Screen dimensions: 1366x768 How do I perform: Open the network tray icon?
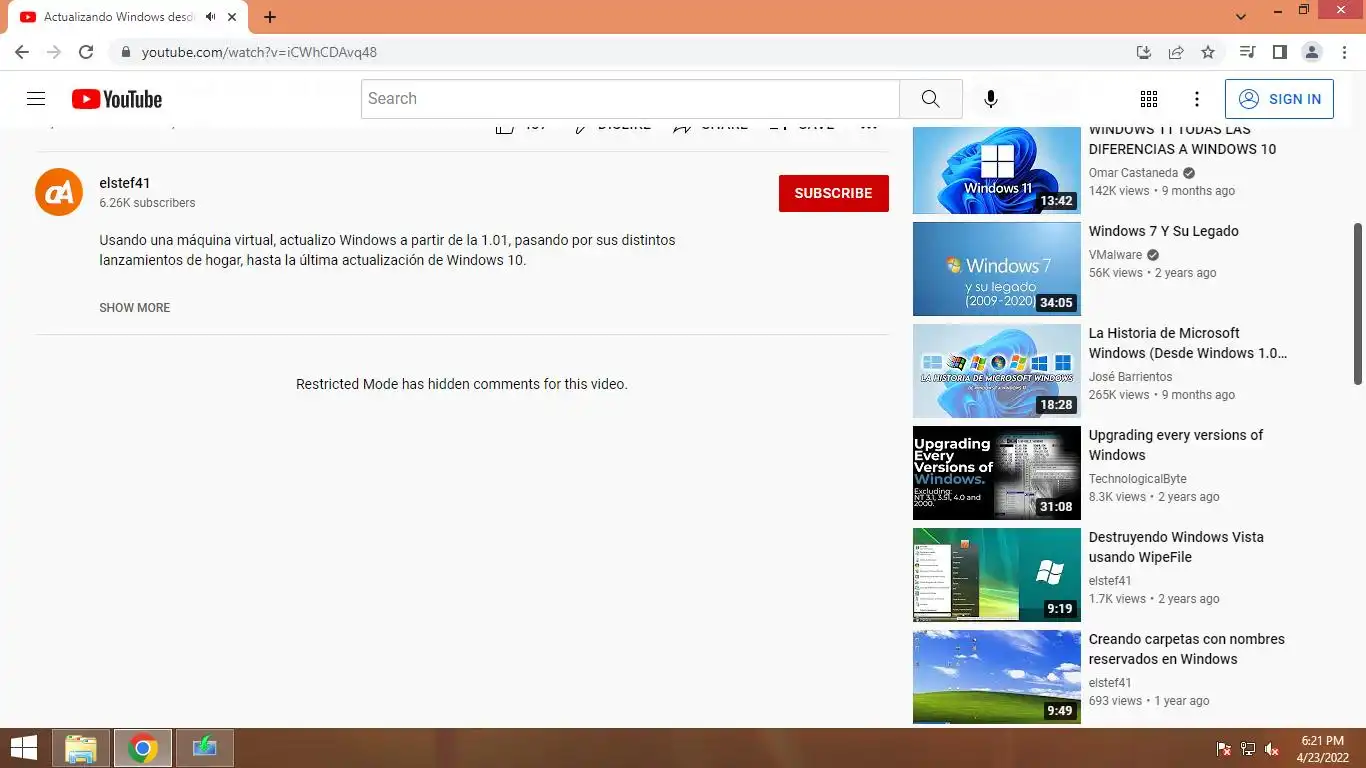tap(1248, 749)
